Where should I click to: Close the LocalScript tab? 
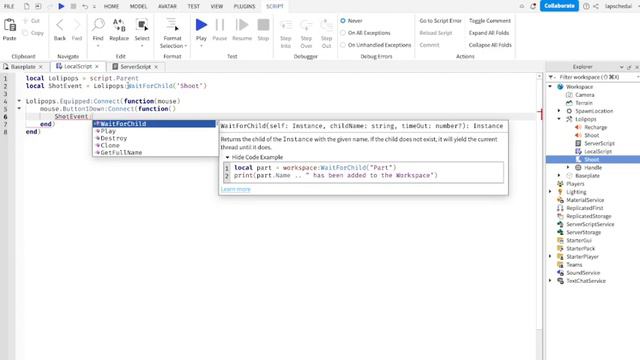(97, 67)
